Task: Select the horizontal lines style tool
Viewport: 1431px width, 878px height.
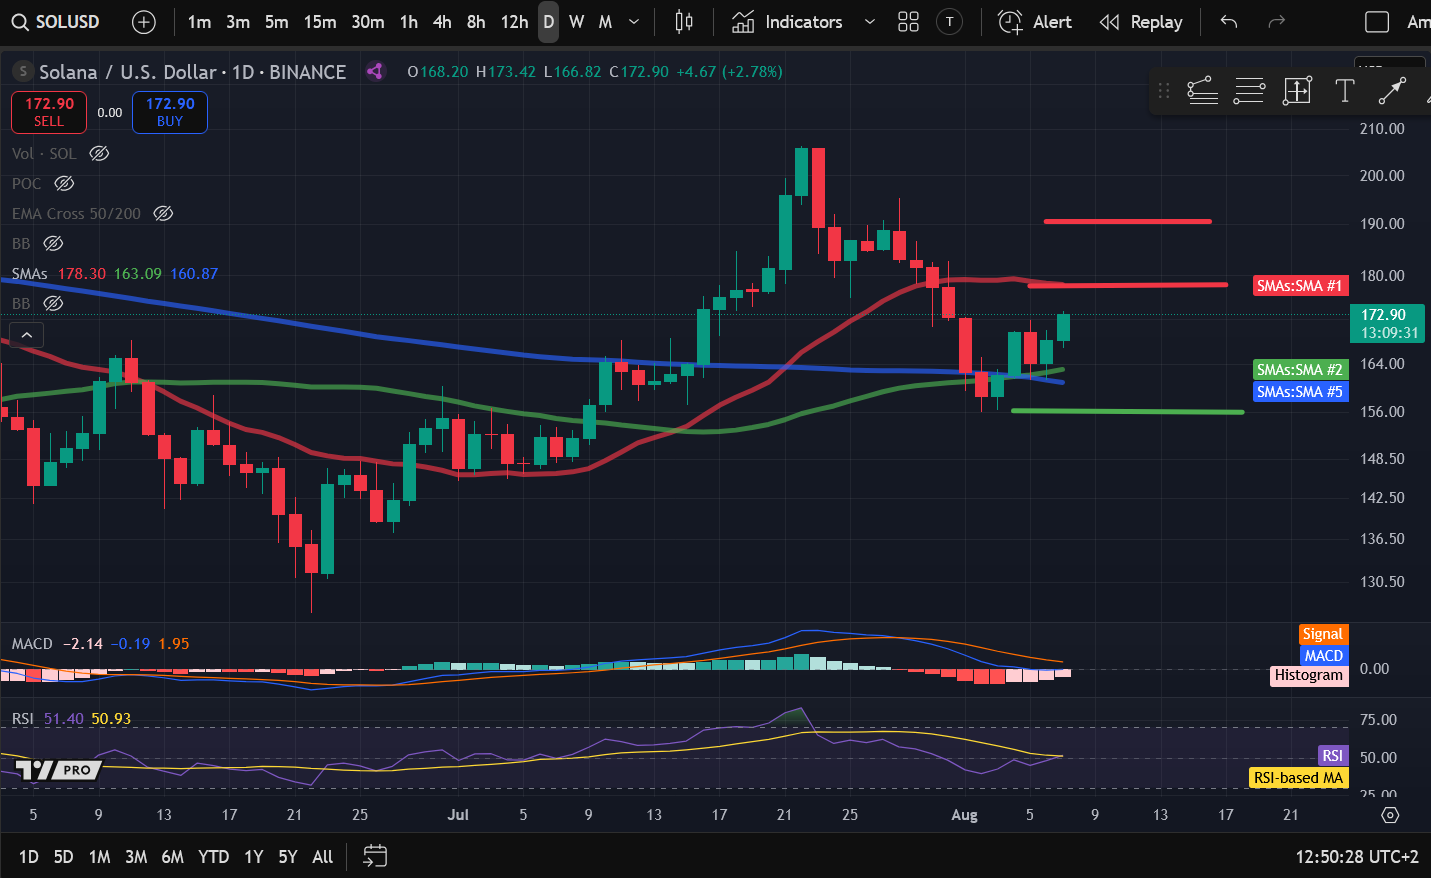Action: click(1250, 91)
